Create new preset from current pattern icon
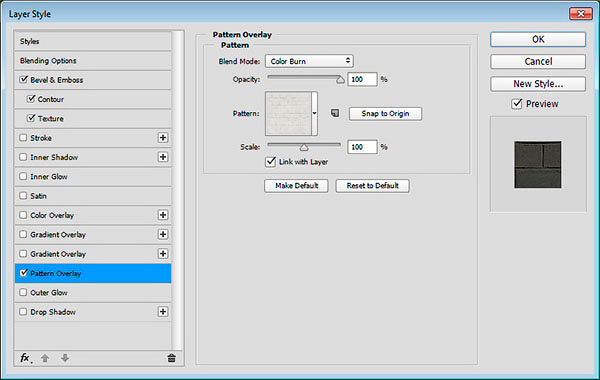Image resolution: width=600 pixels, height=380 pixels. click(x=335, y=113)
